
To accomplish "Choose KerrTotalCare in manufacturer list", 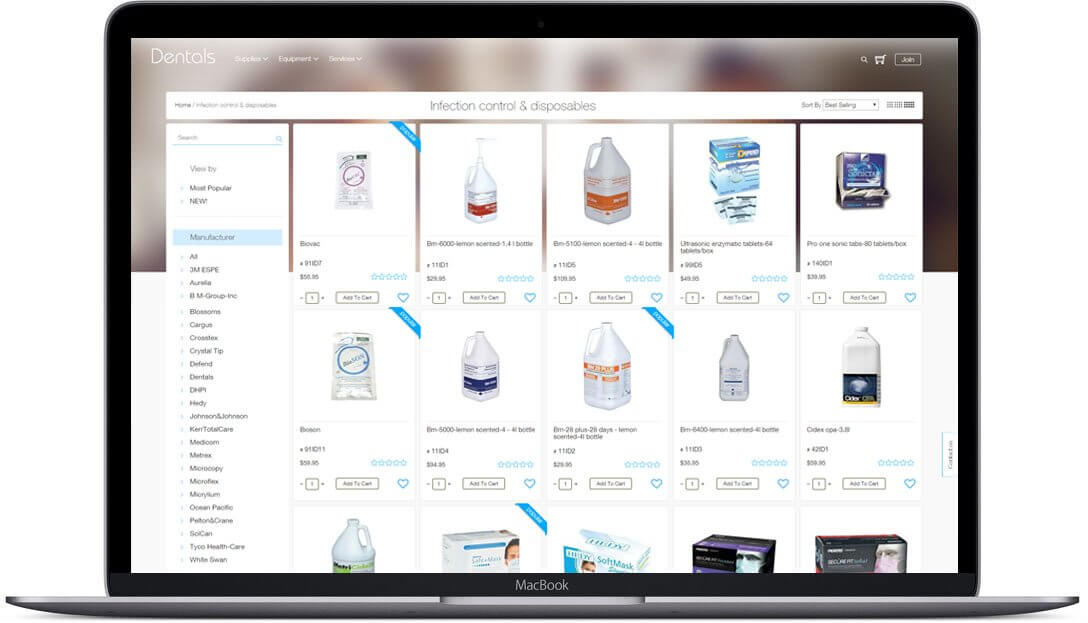I will 212,429.
